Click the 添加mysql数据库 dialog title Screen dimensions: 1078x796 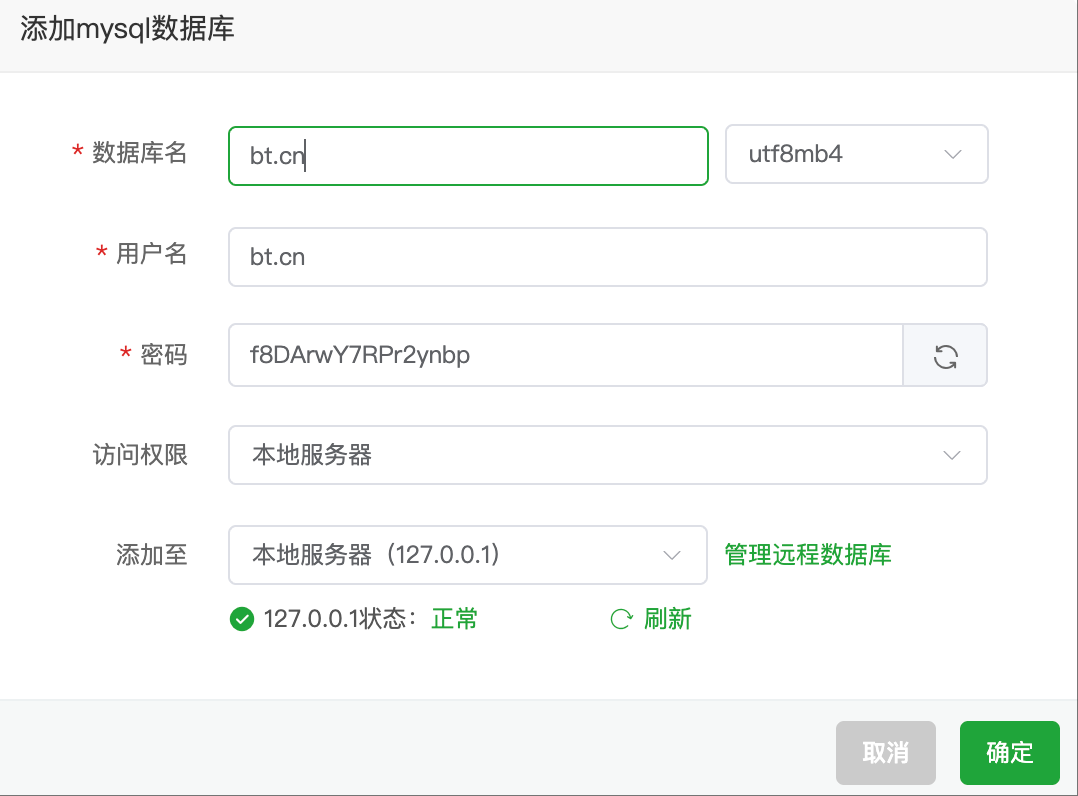(x=127, y=28)
